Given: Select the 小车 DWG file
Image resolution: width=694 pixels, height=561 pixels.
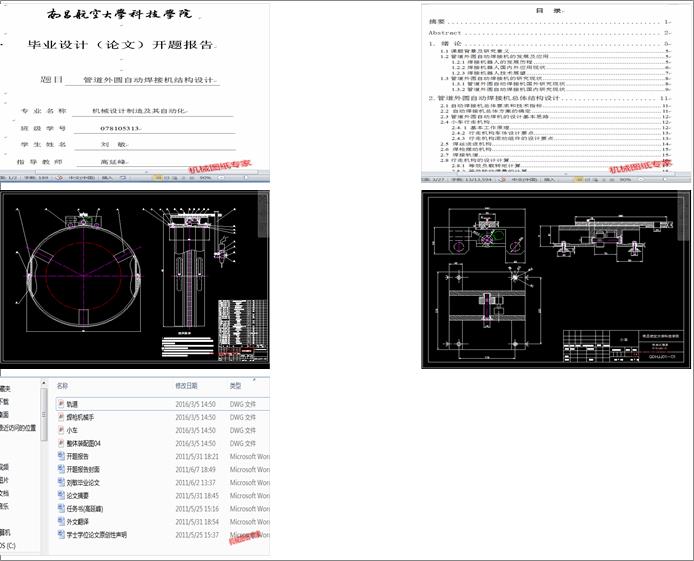Looking at the screenshot, I should 72,429.
